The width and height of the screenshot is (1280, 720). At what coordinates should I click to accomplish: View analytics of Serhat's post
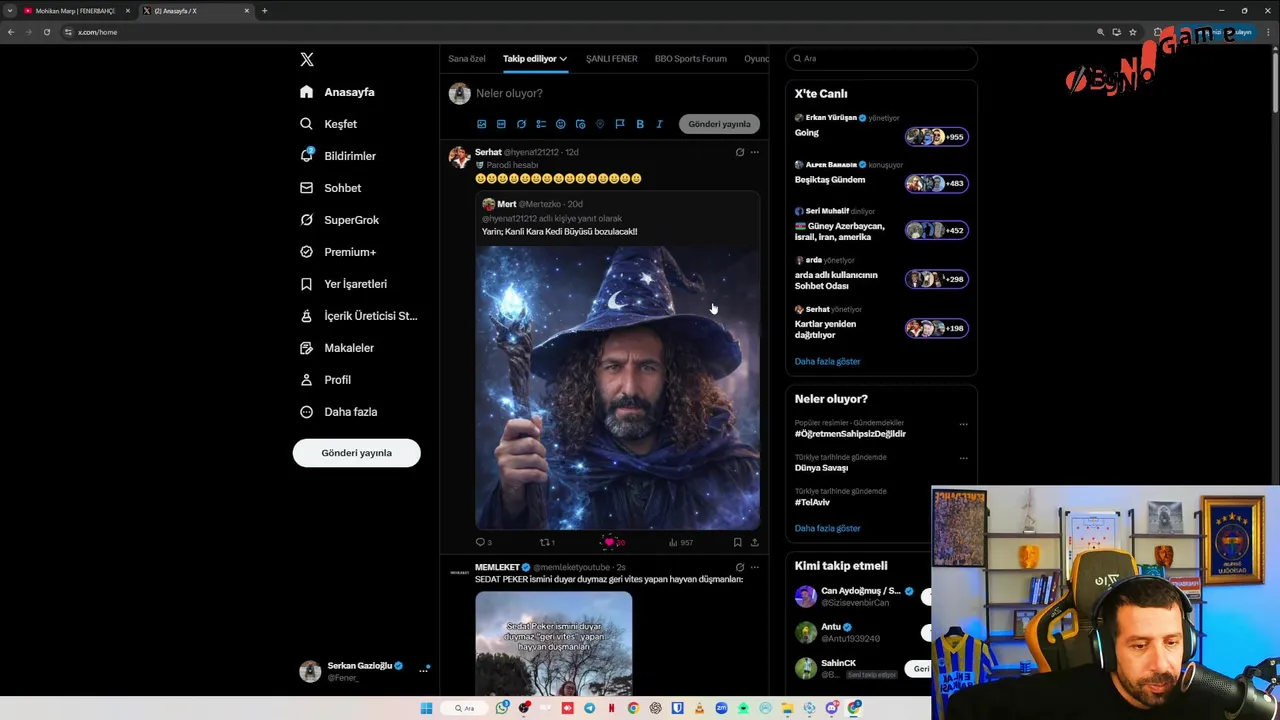pyautogui.click(x=680, y=542)
